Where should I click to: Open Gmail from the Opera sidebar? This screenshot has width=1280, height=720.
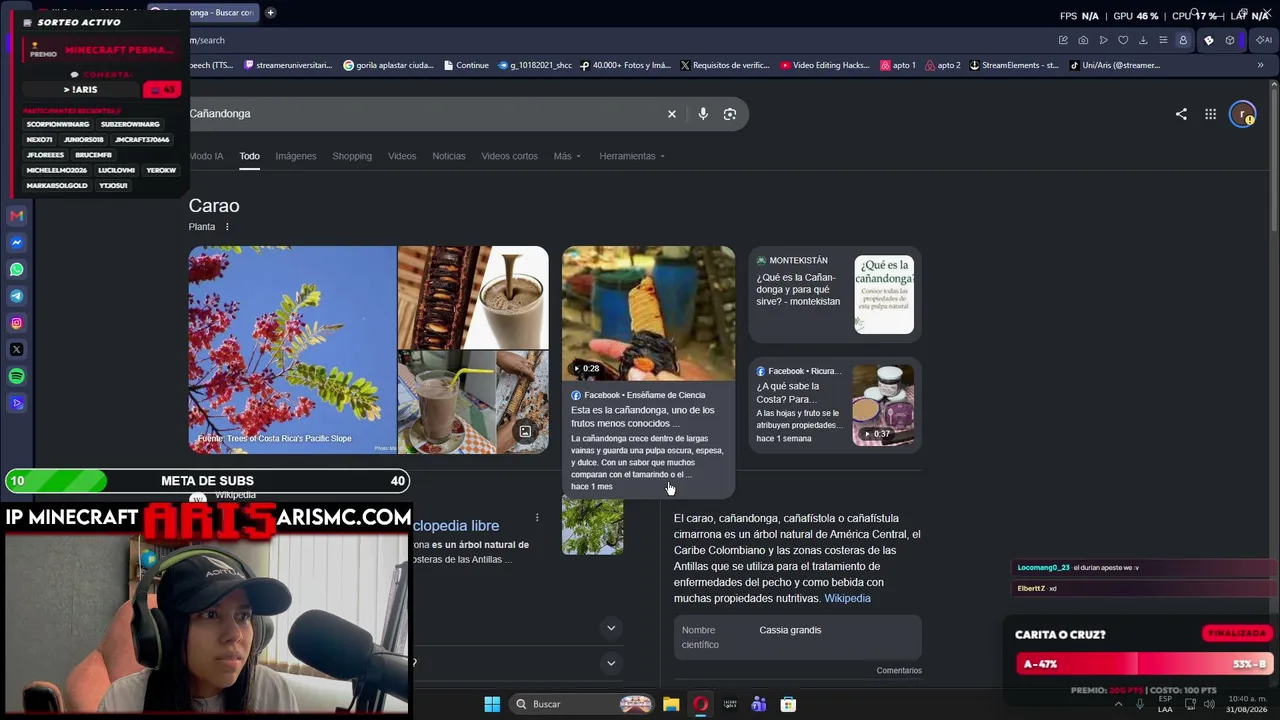click(x=16, y=216)
